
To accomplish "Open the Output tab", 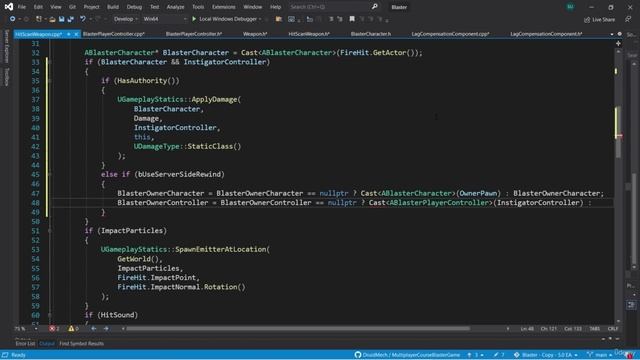I will [47, 344].
